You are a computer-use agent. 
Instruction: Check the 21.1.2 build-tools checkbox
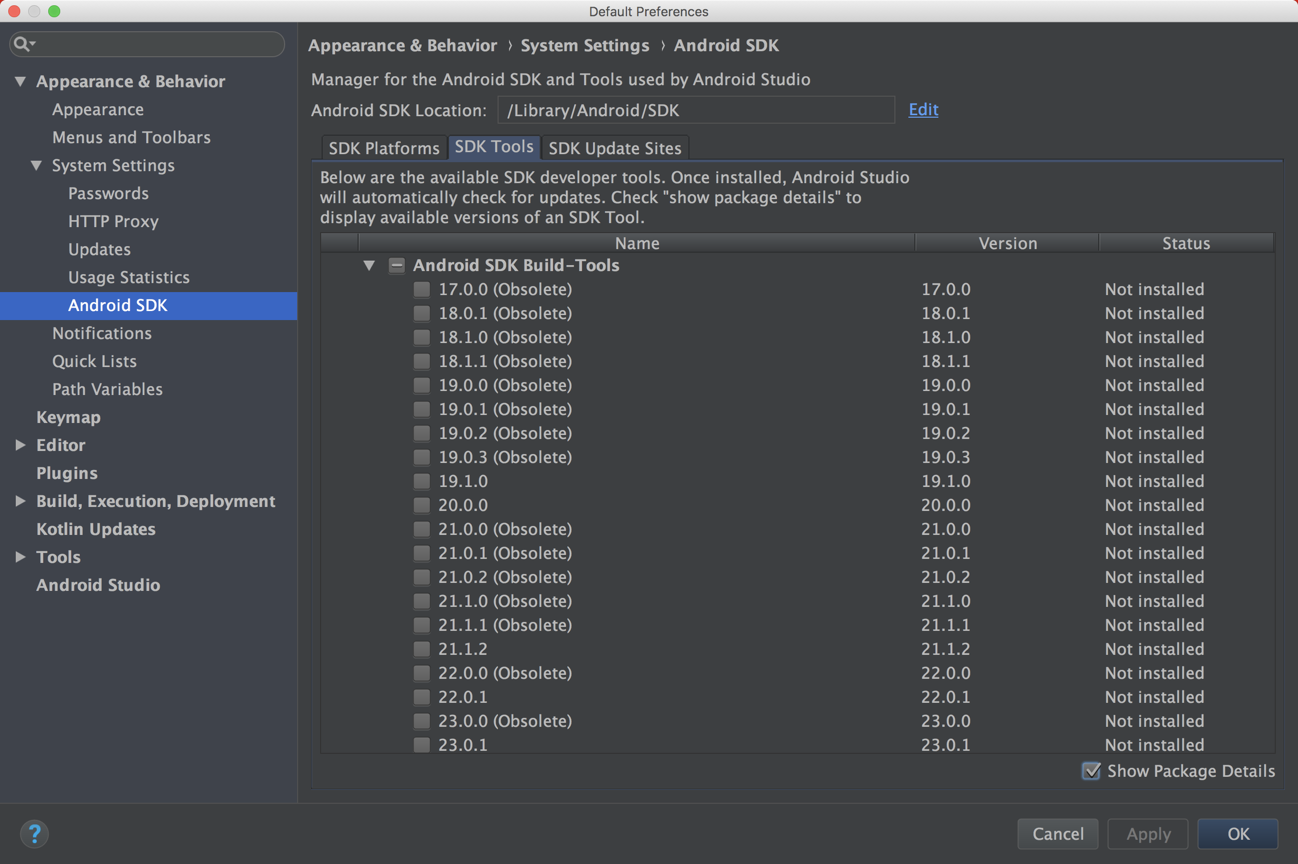pos(422,649)
